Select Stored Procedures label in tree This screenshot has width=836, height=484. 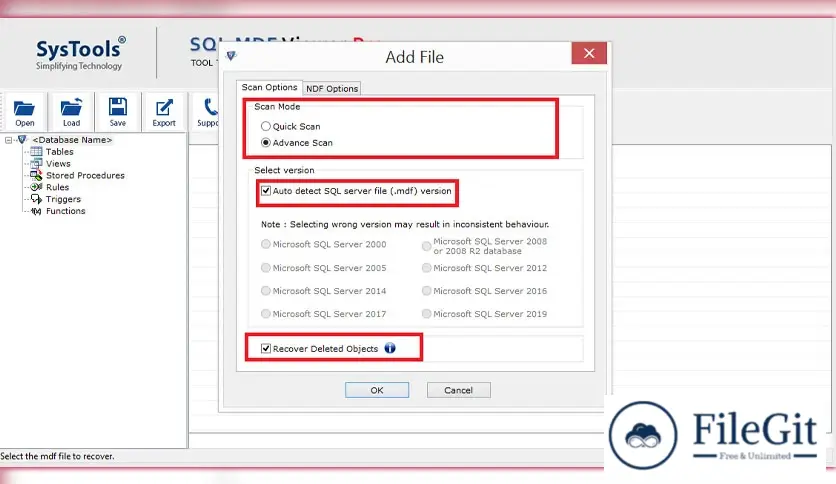(85, 175)
